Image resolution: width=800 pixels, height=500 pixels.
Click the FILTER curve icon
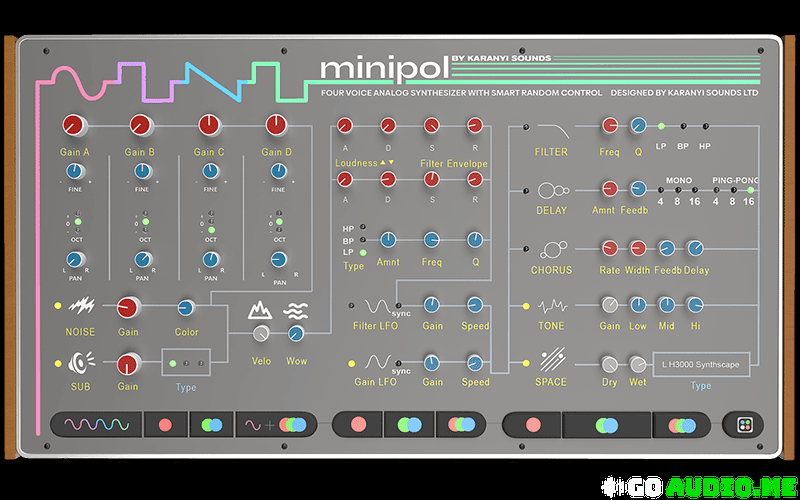coord(554,131)
